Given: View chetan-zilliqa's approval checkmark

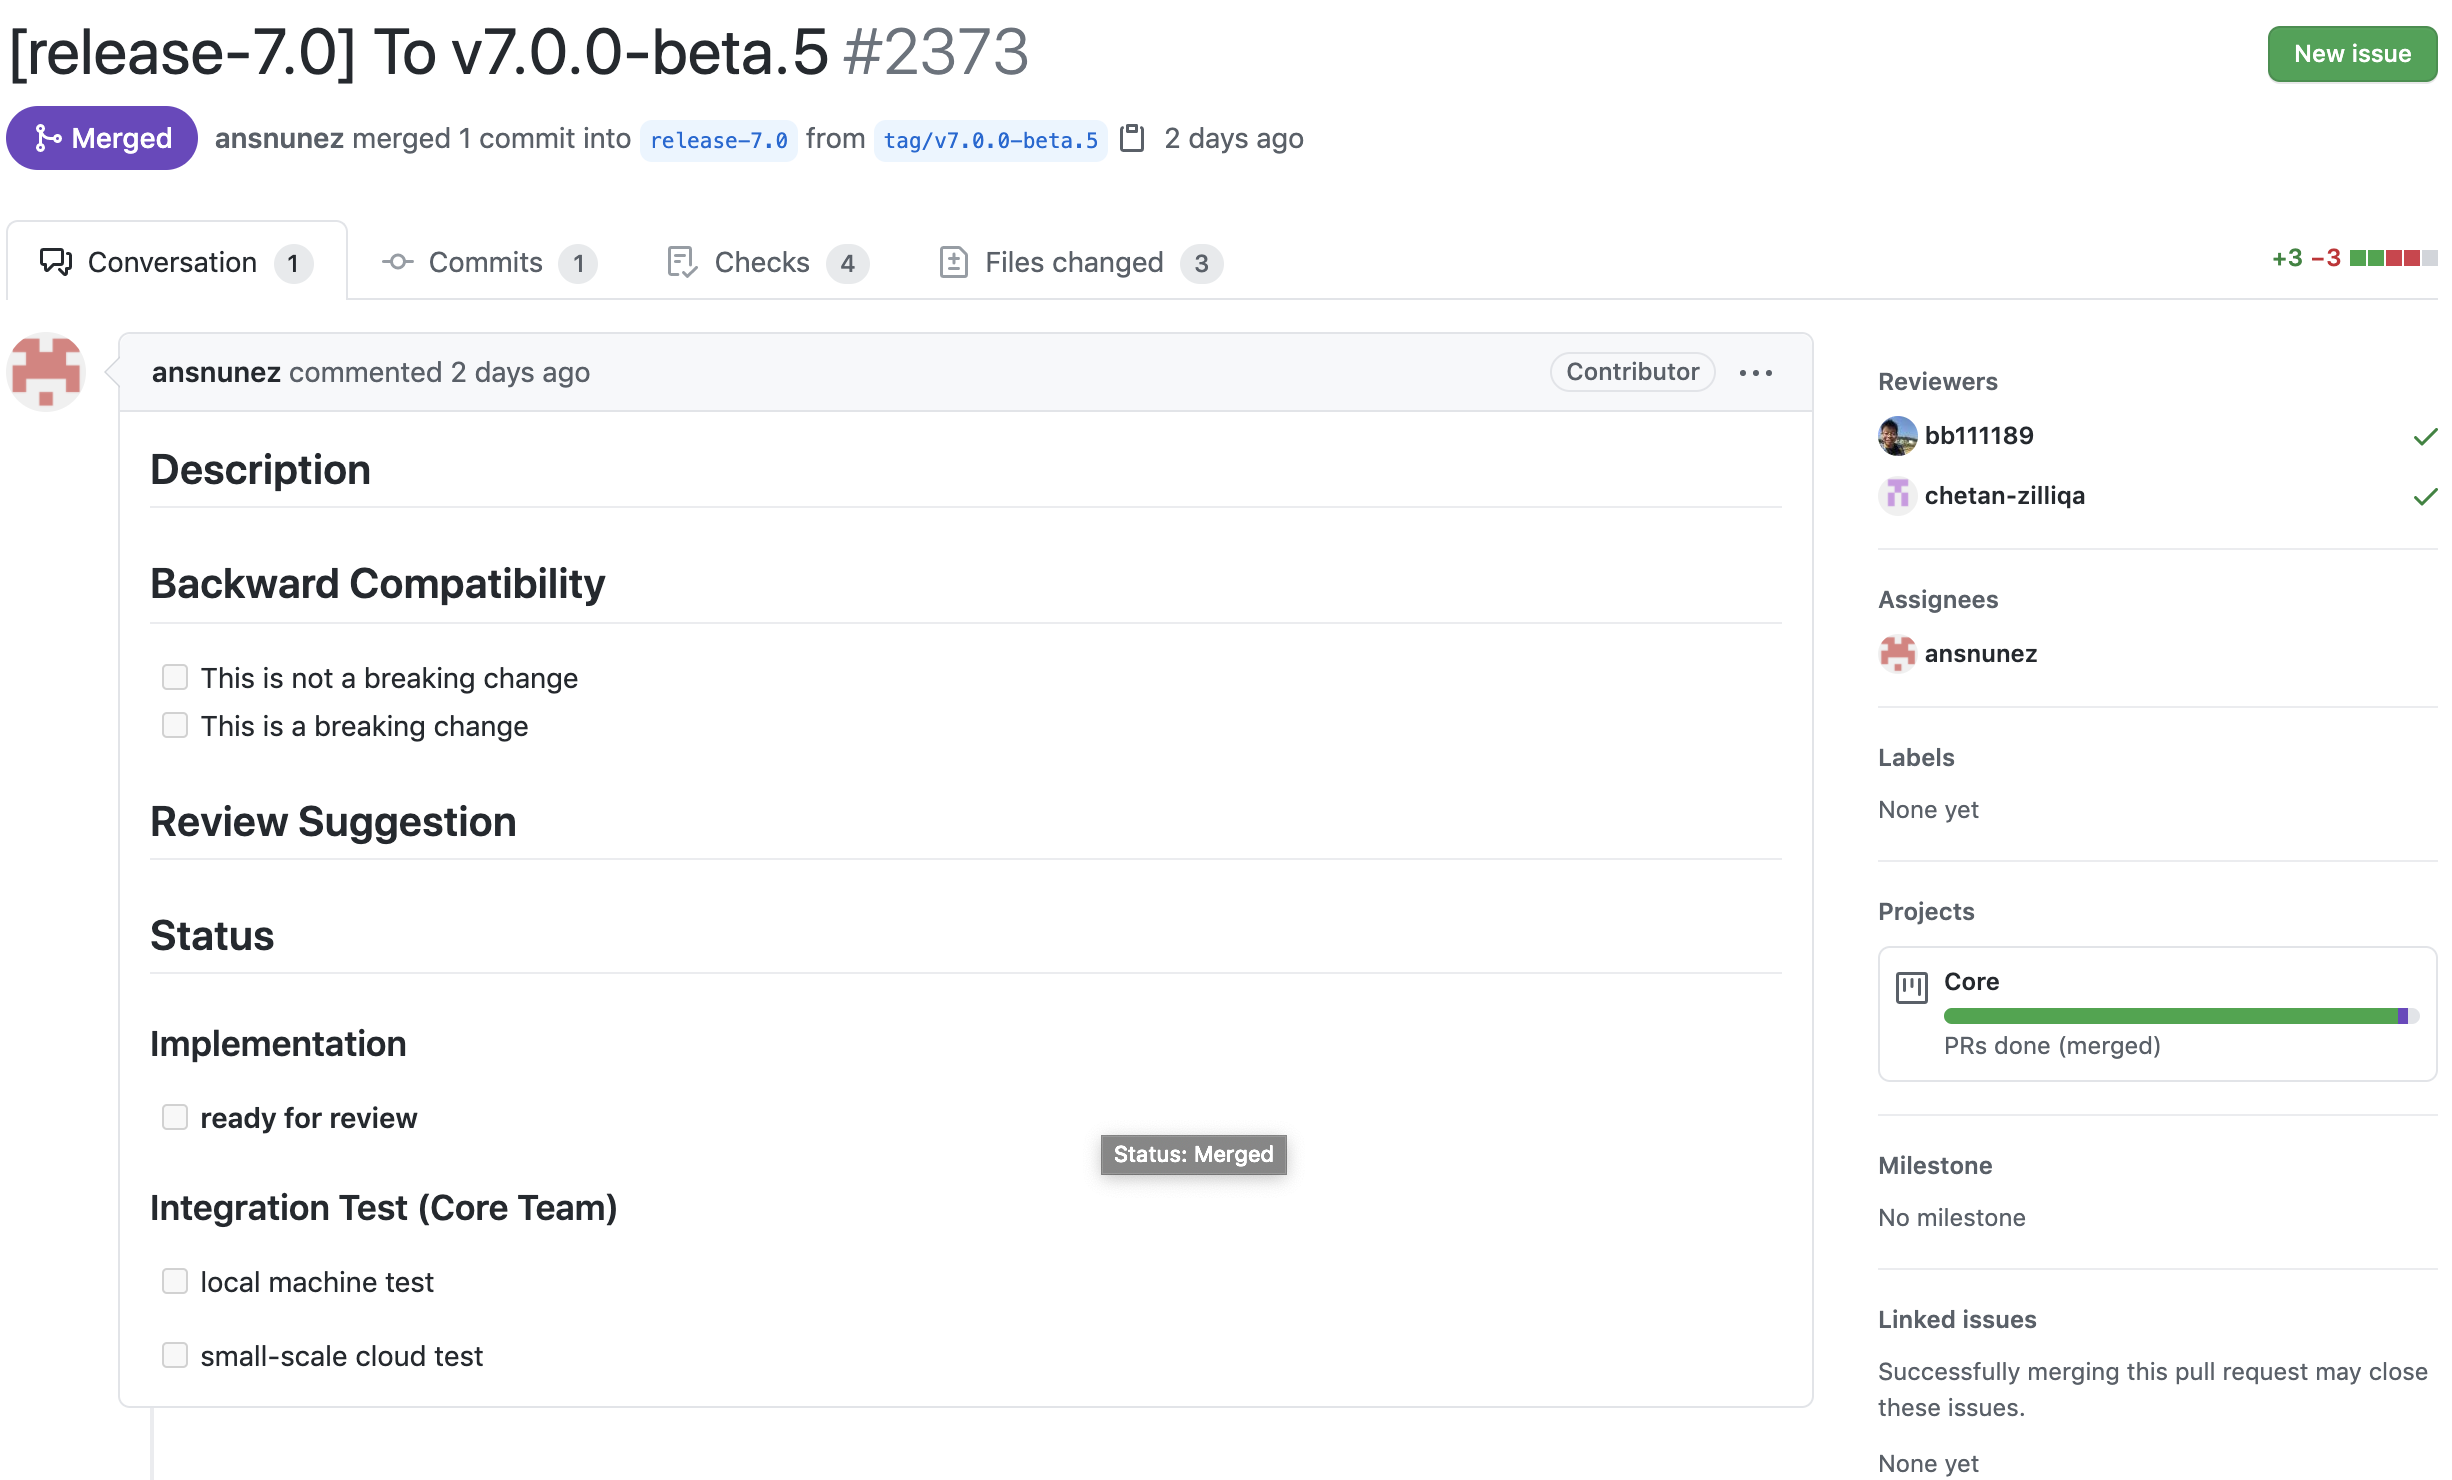Looking at the screenshot, I should pyautogui.click(x=2424, y=497).
